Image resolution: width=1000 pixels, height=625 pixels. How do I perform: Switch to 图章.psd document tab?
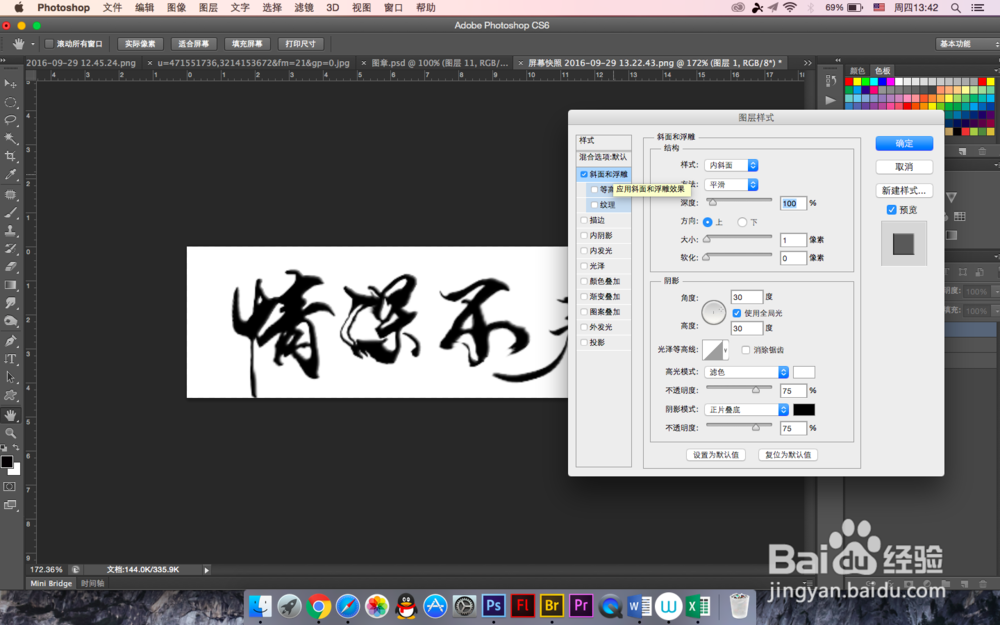tap(439, 62)
